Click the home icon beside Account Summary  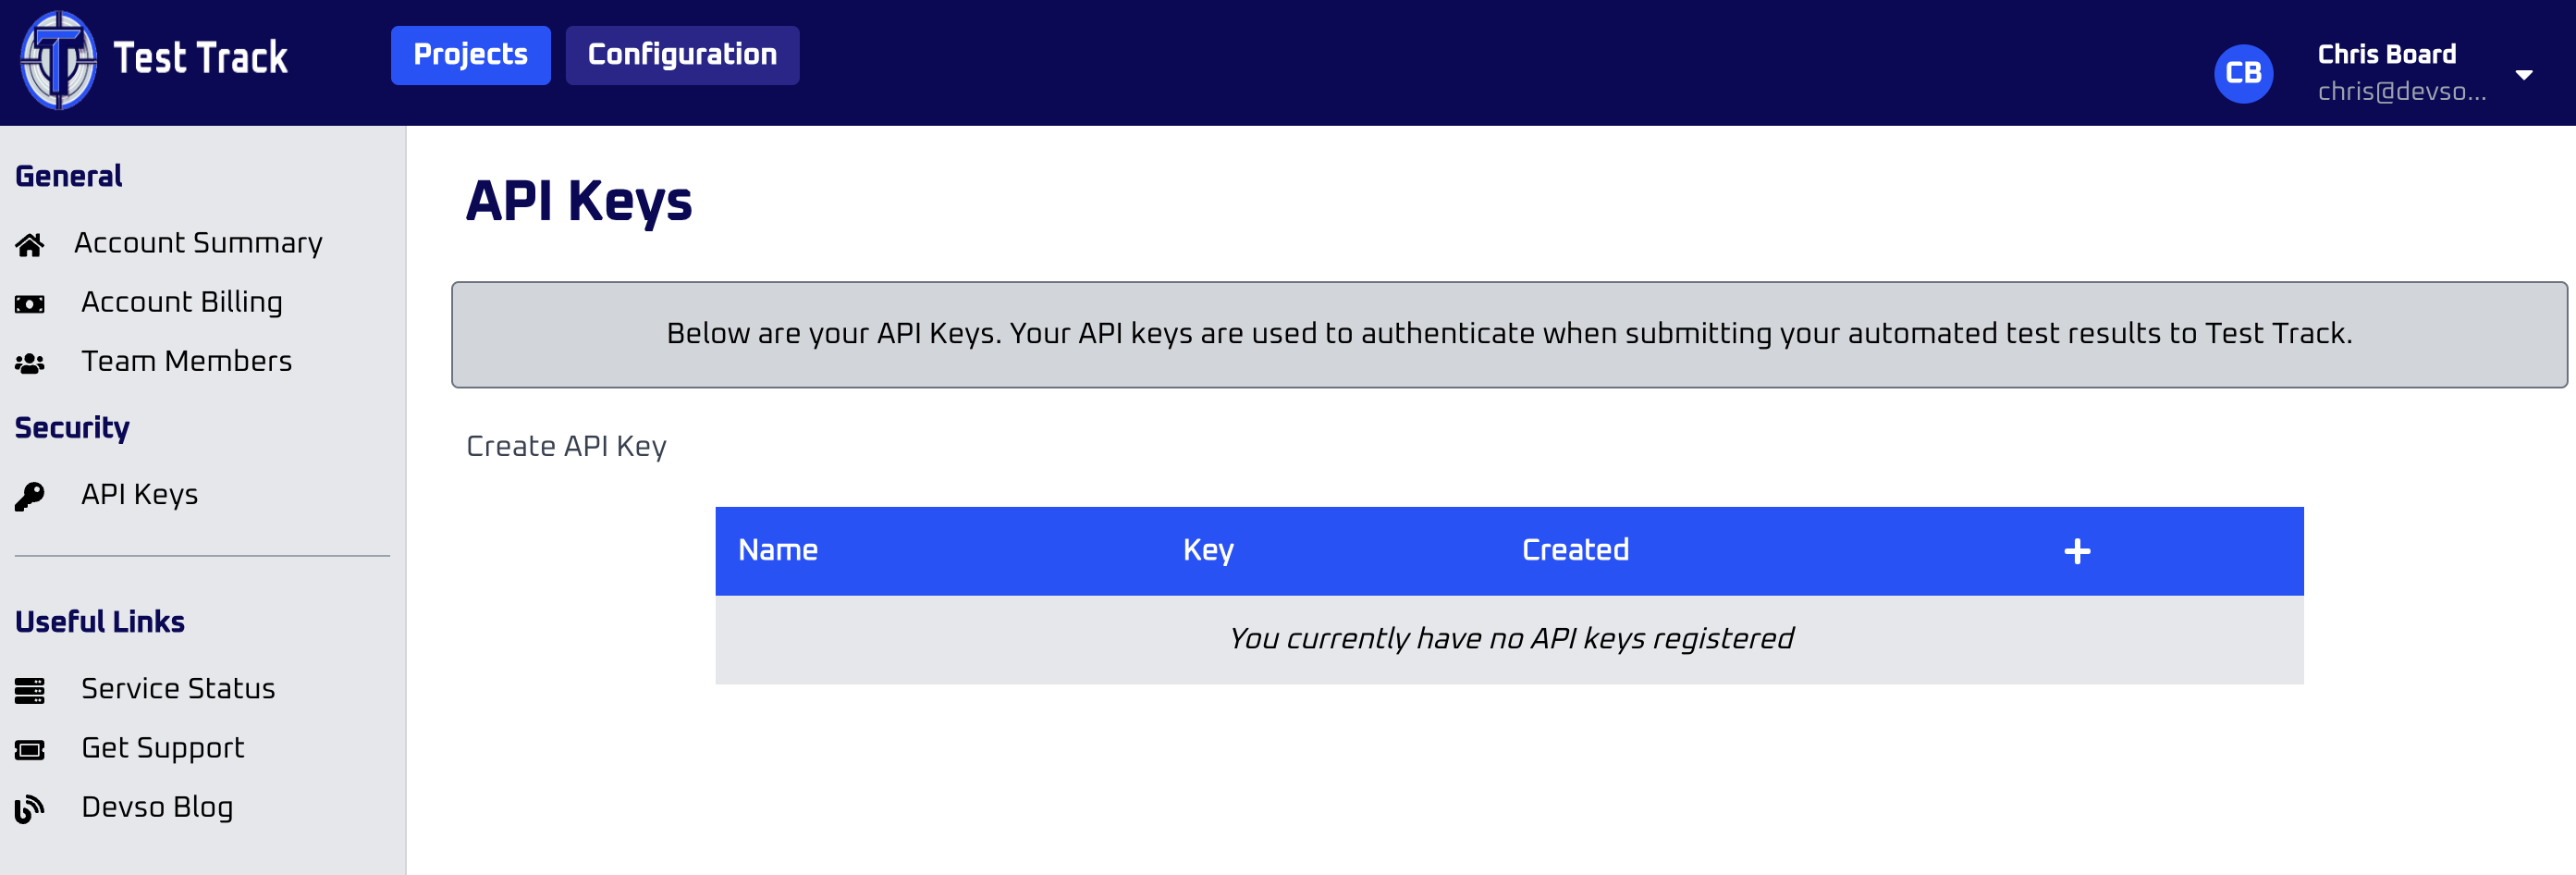[30, 245]
